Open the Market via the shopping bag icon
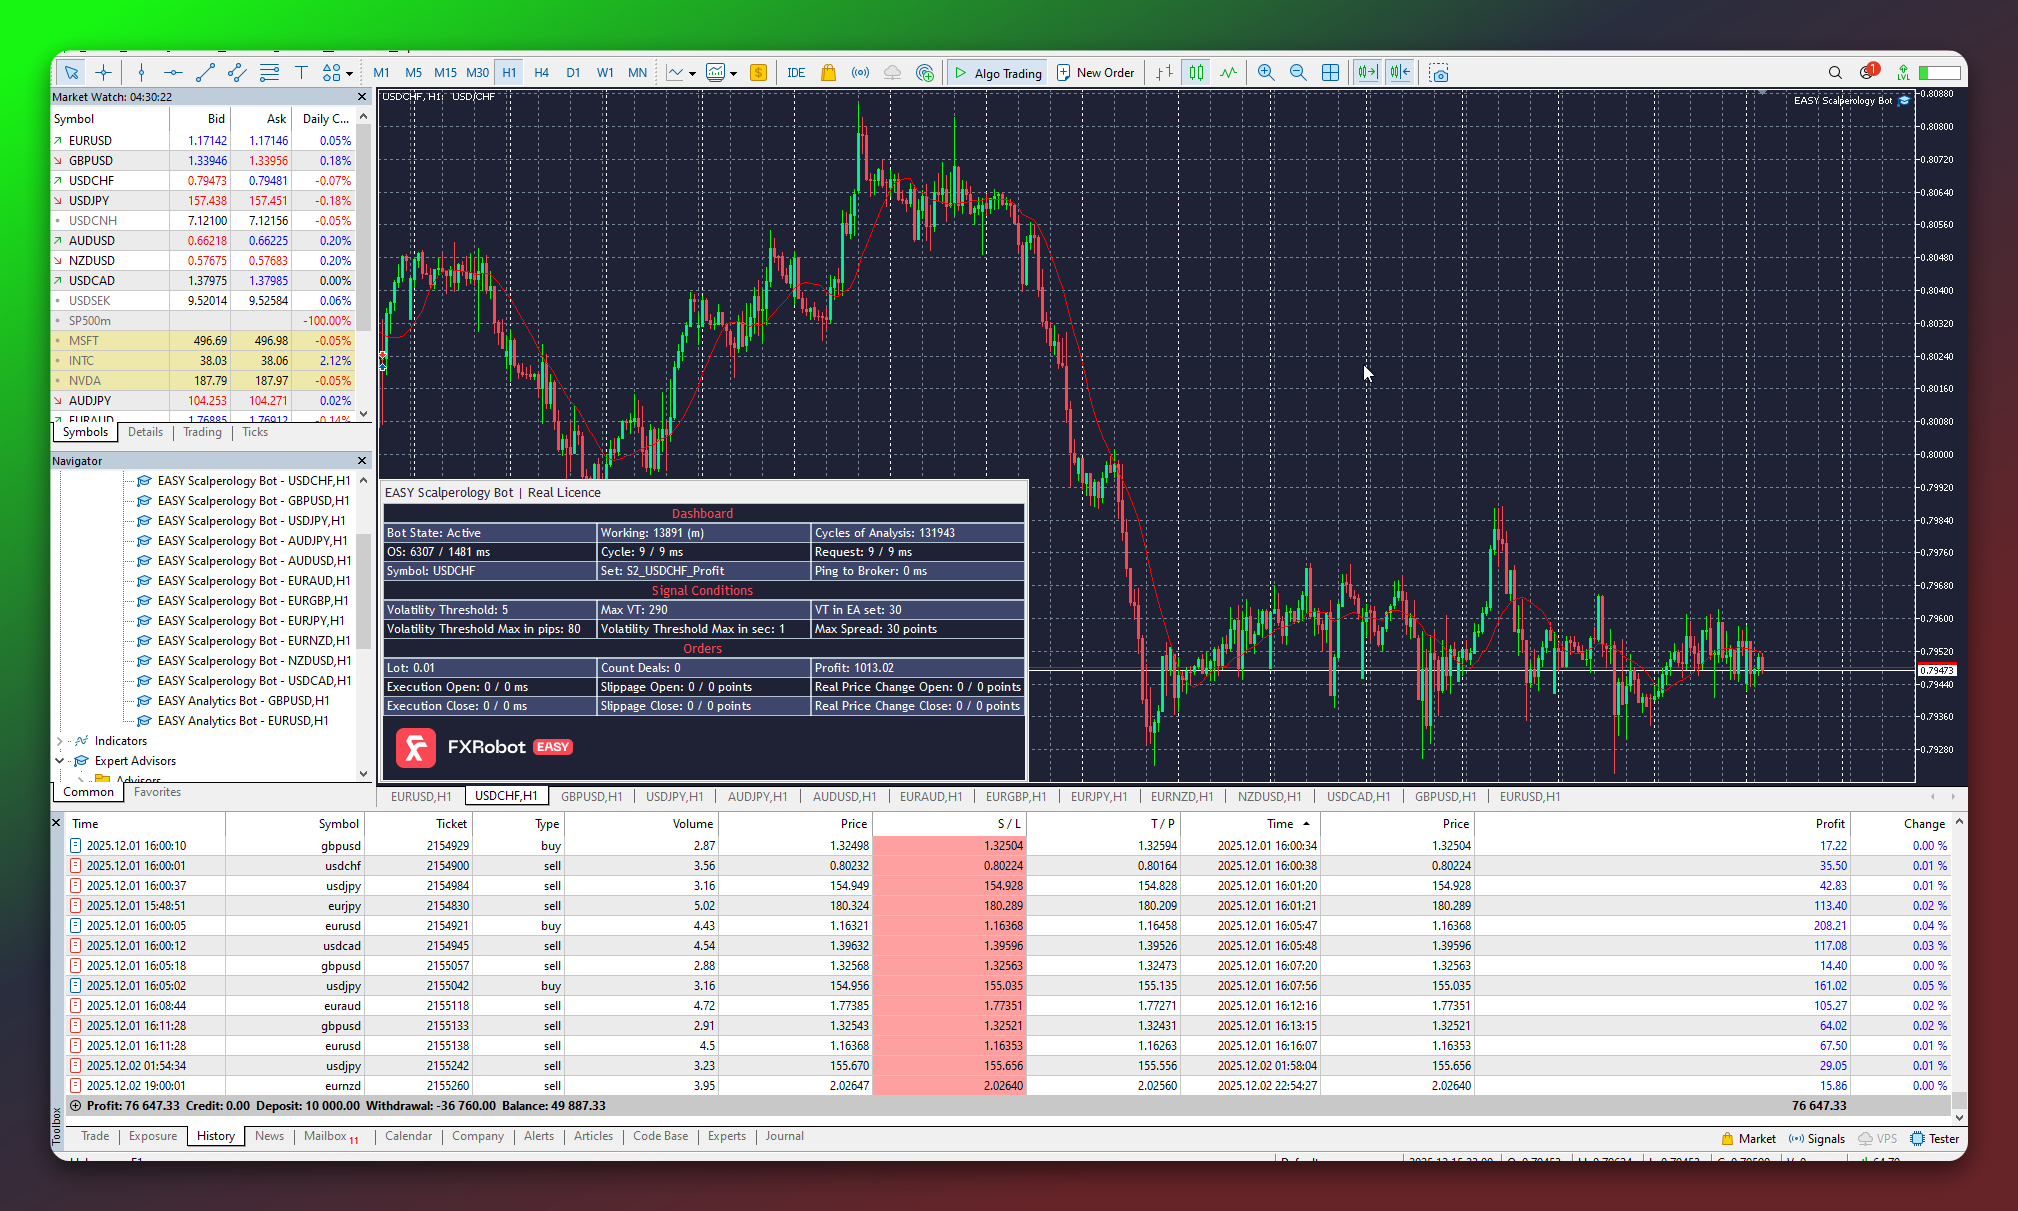 coord(828,72)
